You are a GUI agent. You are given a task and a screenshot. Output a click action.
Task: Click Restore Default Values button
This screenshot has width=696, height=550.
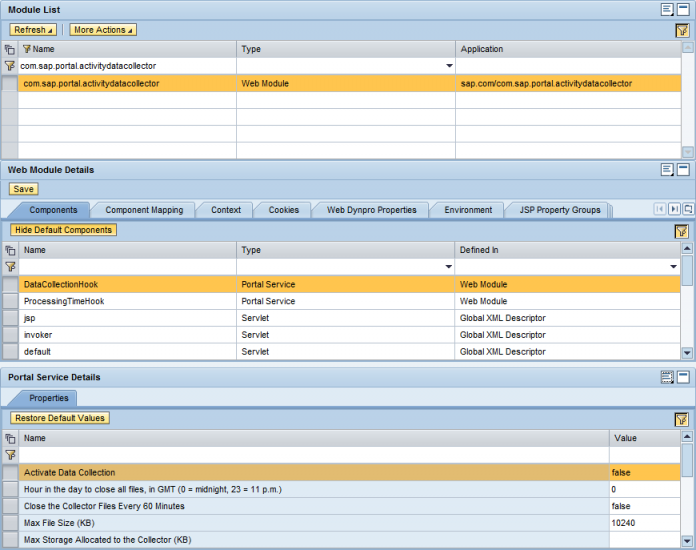(x=60, y=418)
